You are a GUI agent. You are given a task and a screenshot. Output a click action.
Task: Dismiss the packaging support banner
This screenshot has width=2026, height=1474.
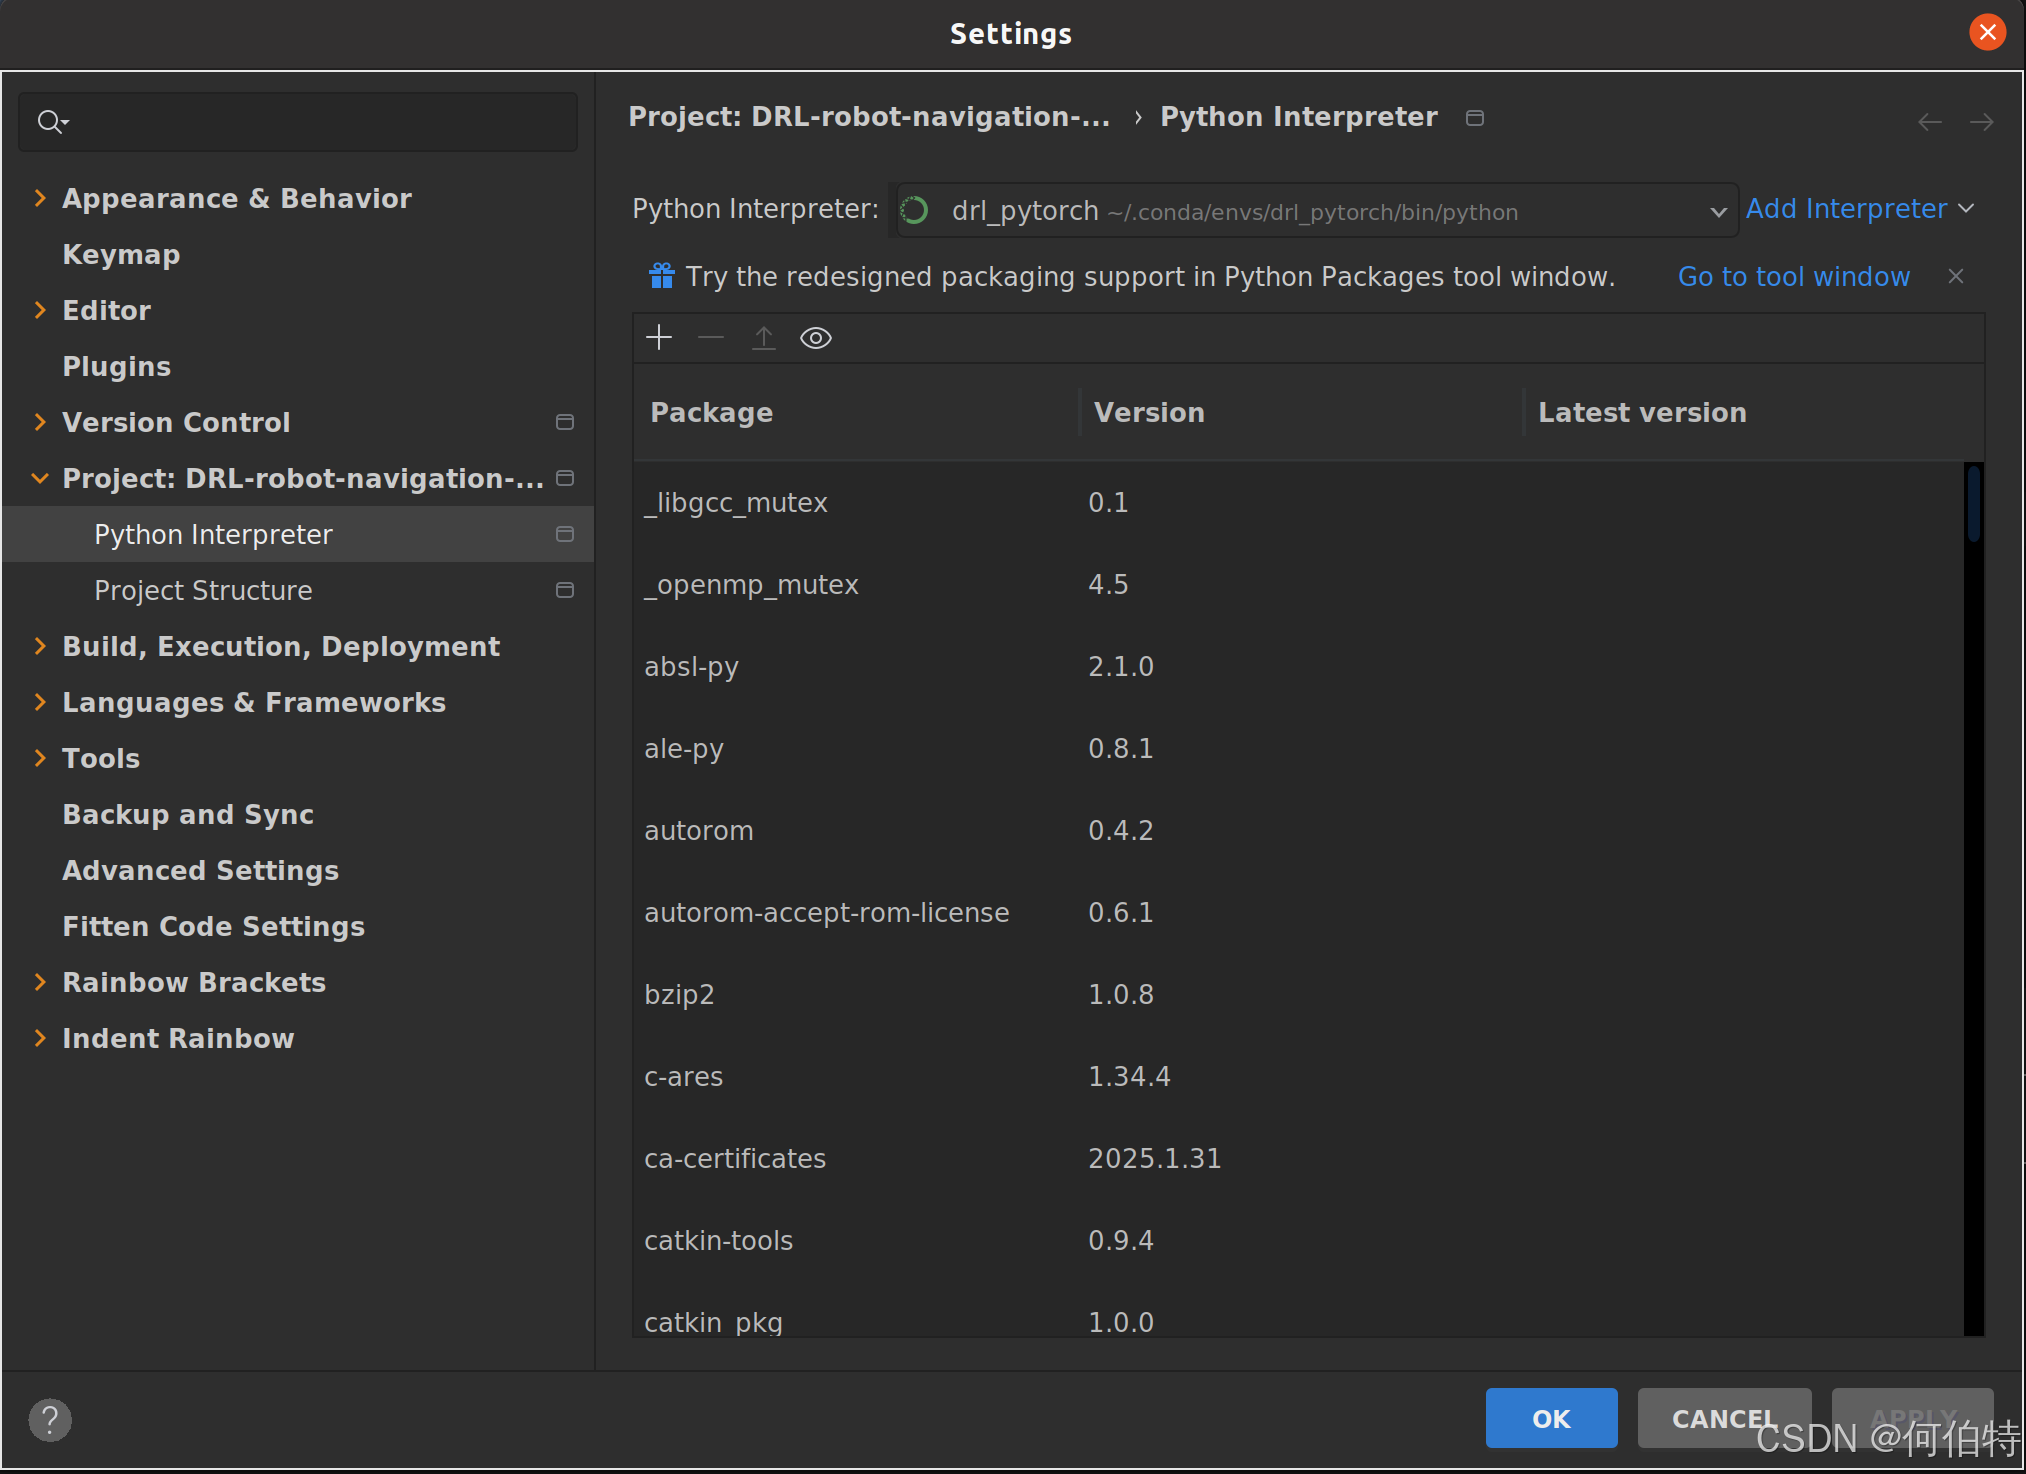[1956, 276]
